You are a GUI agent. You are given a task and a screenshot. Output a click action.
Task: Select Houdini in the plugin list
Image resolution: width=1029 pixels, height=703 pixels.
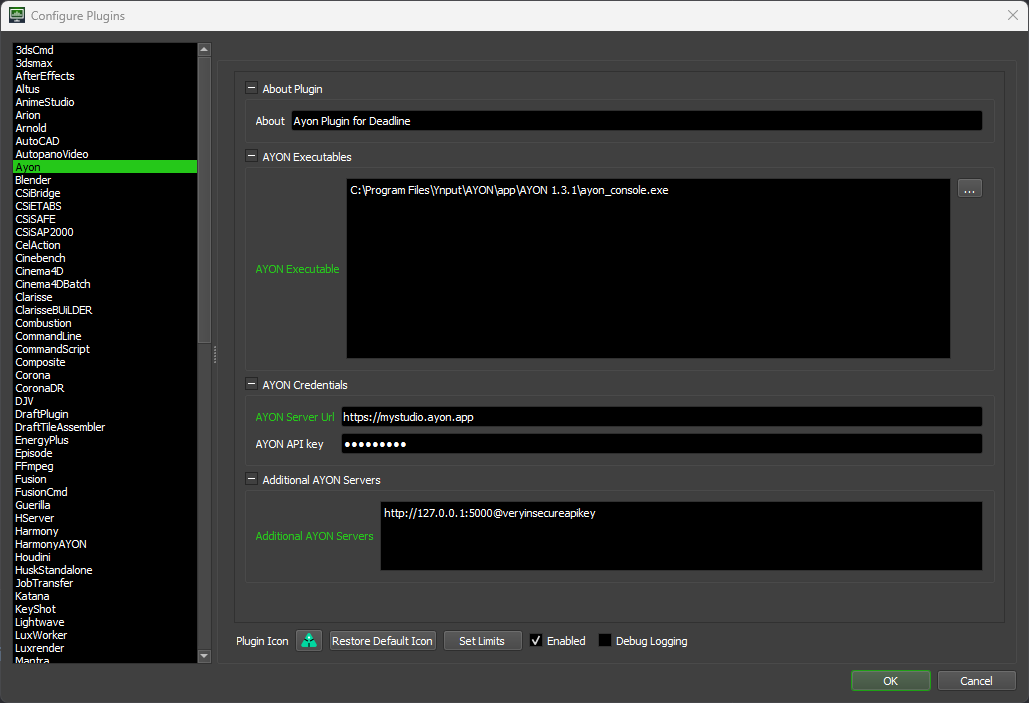(x=105, y=557)
